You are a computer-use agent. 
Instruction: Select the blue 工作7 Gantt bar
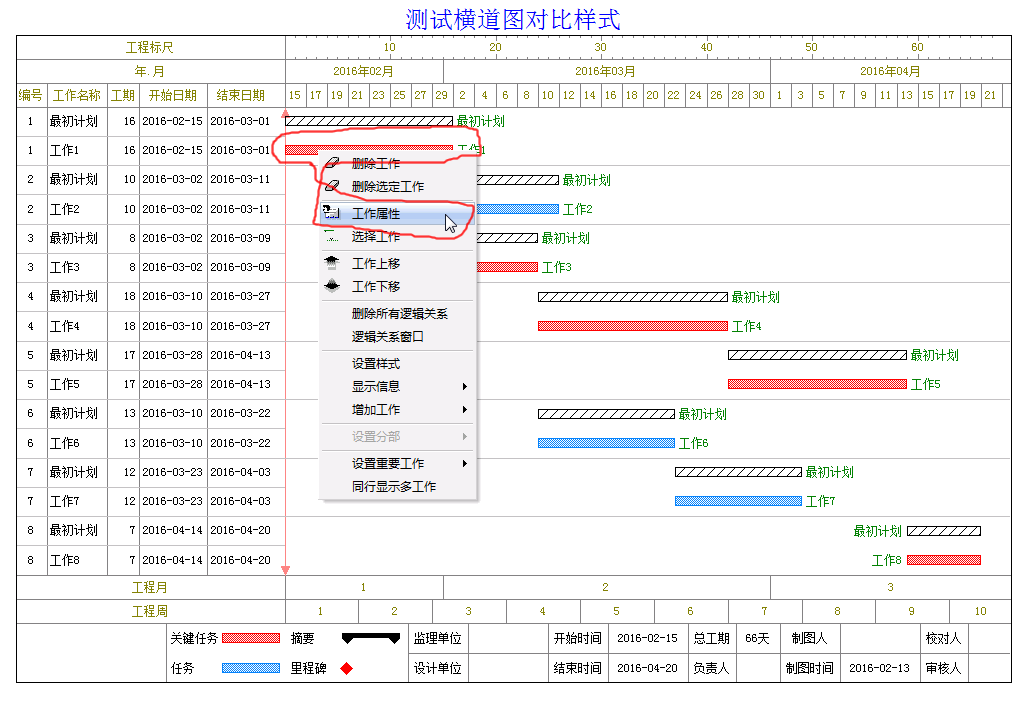click(x=738, y=501)
